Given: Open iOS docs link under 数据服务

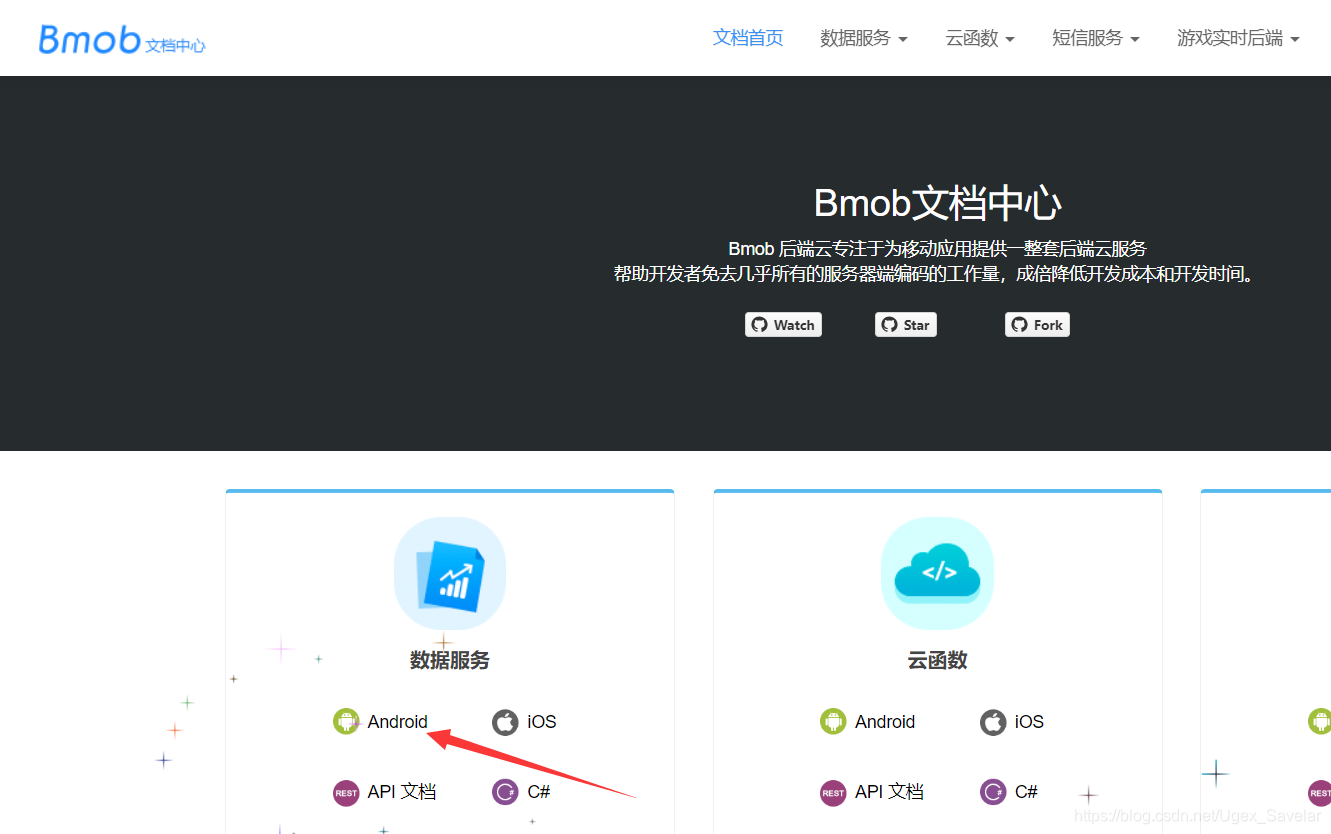Looking at the screenshot, I should coord(542,722).
